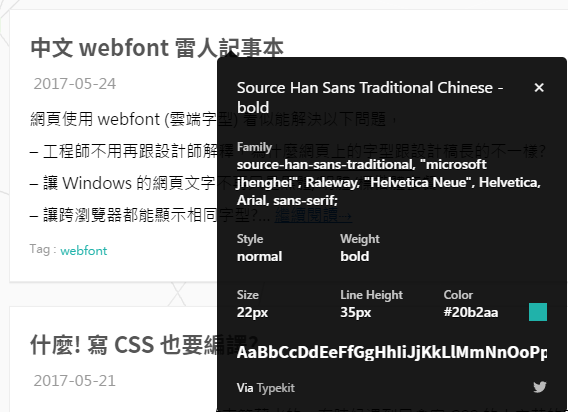Viewport: 568px width, 414px height.
Task: Click the AaBbCcDd font sample preview
Action: [392, 352]
